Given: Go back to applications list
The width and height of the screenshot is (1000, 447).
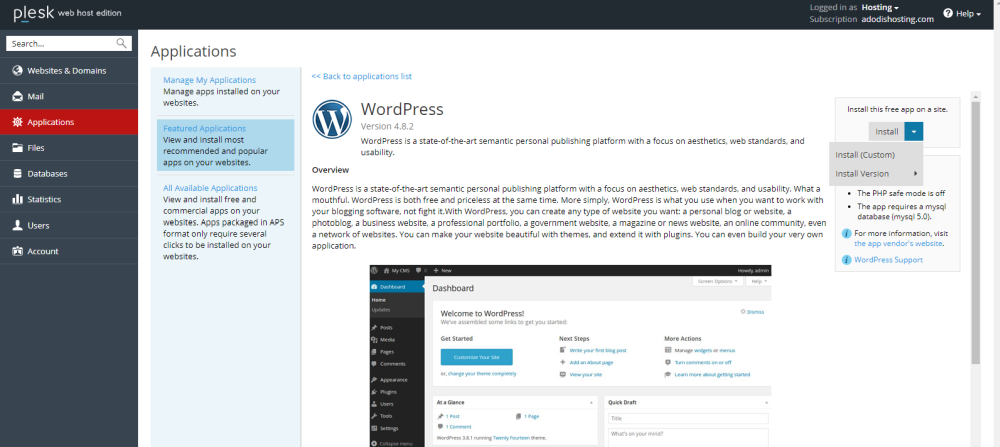Looking at the screenshot, I should pyautogui.click(x=362, y=76).
